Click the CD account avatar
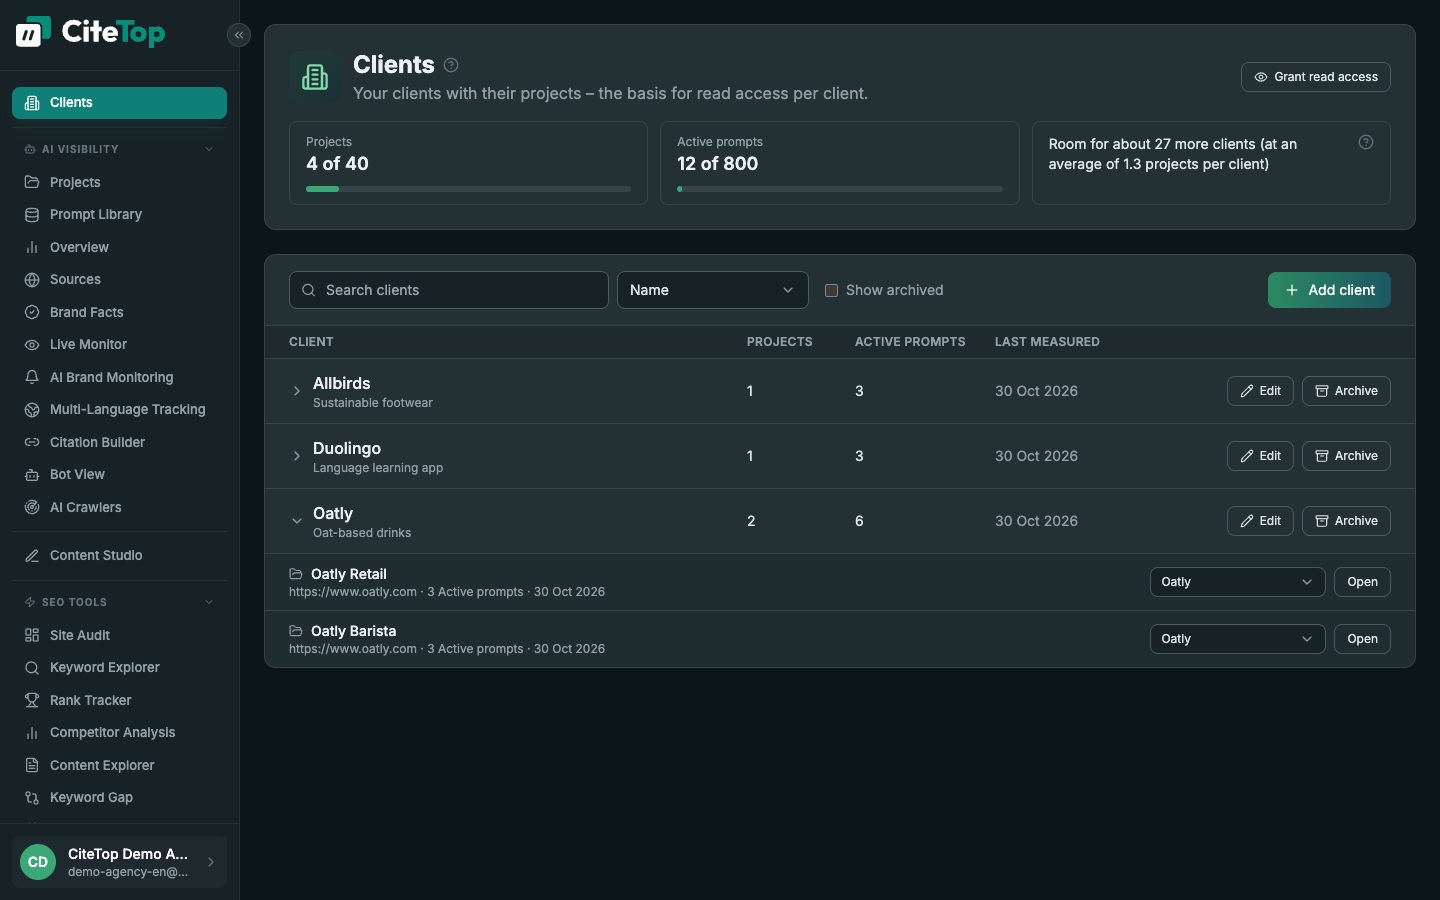Screen dimensions: 1440x900 [38, 862]
